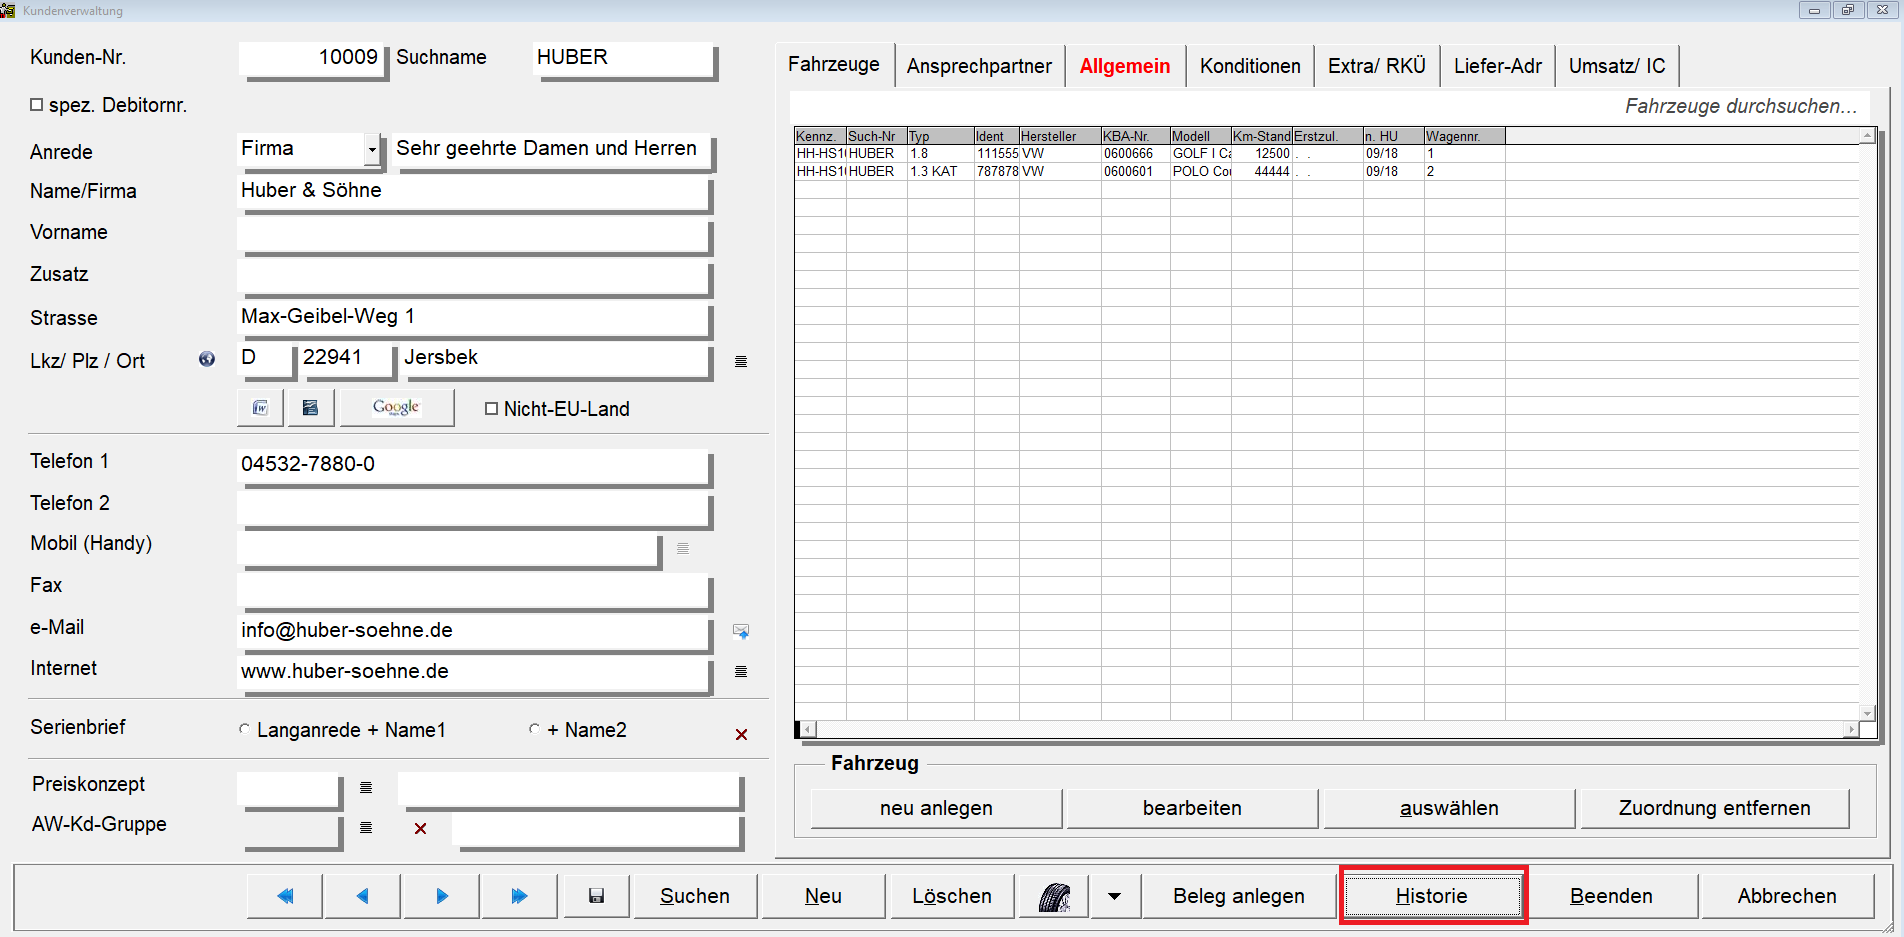Click Beleg anlegen button
Image resolution: width=1904 pixels, height=937 pixels.
click(1239, 896)
